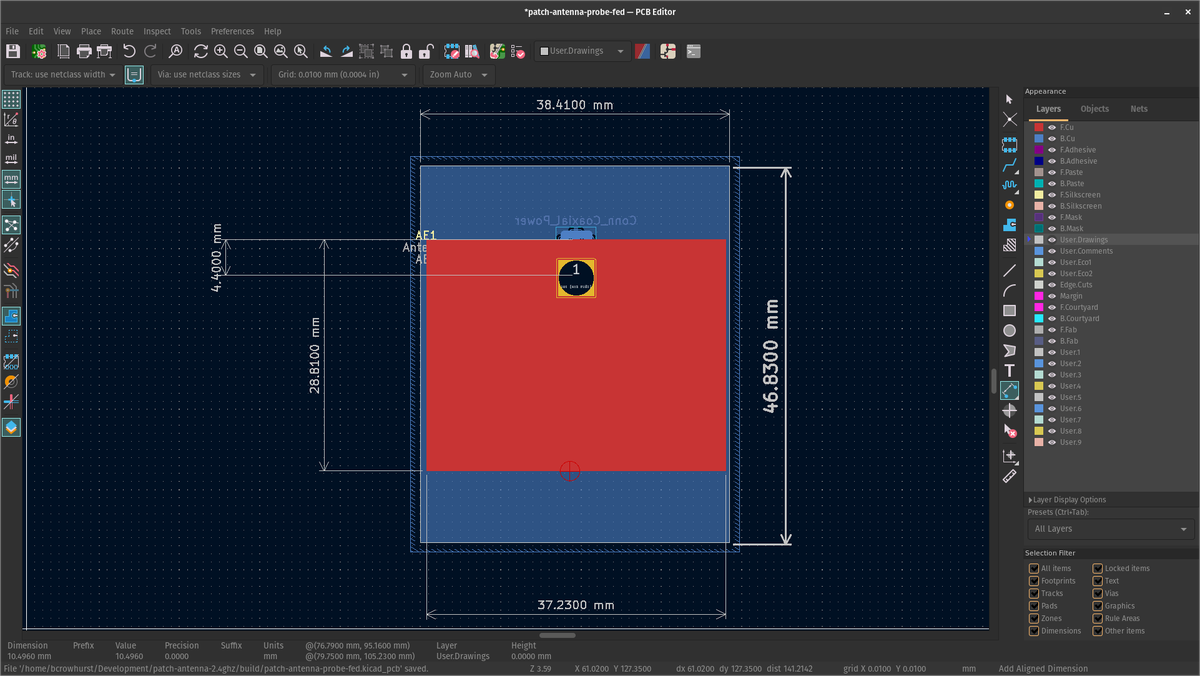Screen dimensions: 1200x676
Task: Select the Draw Rectangle tool
Action: [1009, 310]
